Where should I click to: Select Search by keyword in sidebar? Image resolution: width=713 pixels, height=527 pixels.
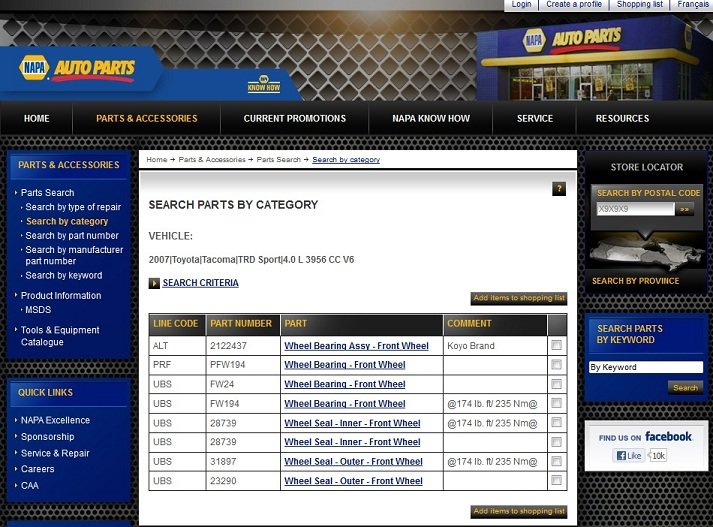tap(64, 276)
